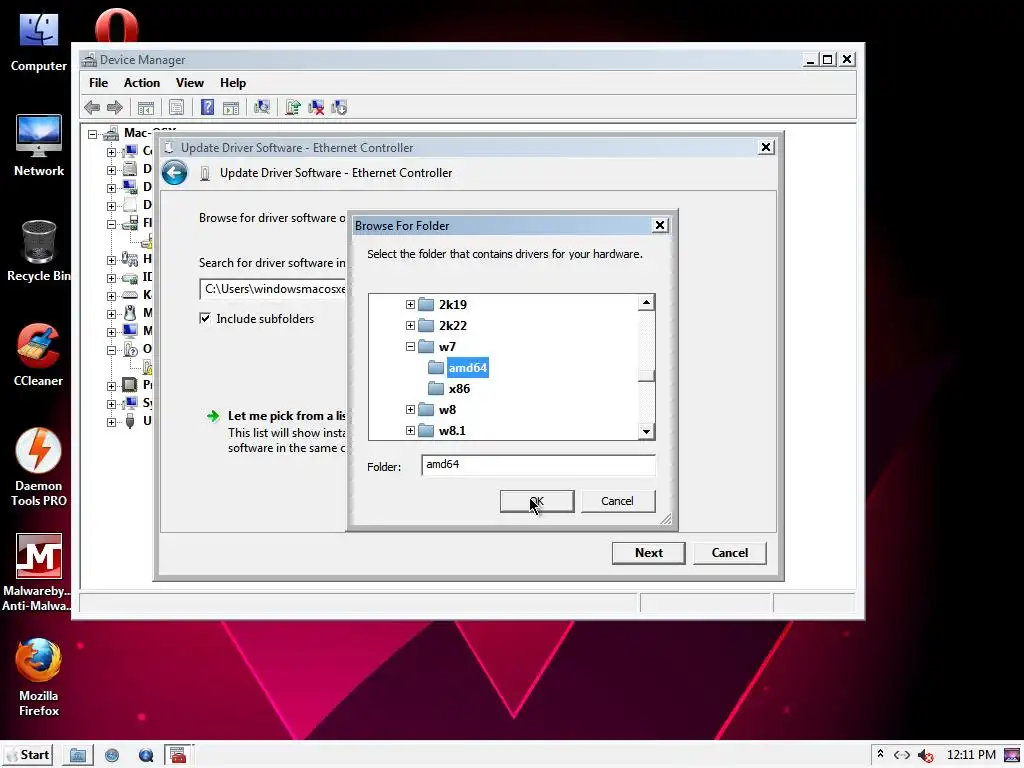This screenshot has width=1024, height=768.
Task: Click the Device Manager taskbar button with red toolbox
Action: pos(178,756)
